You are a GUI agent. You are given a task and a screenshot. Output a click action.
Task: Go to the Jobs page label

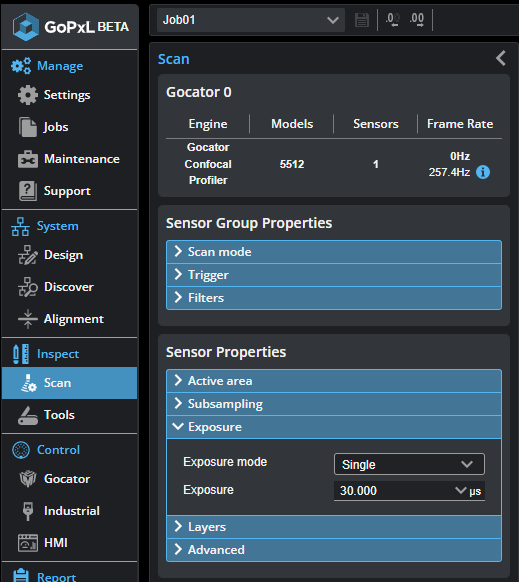[x=56, y=127]
